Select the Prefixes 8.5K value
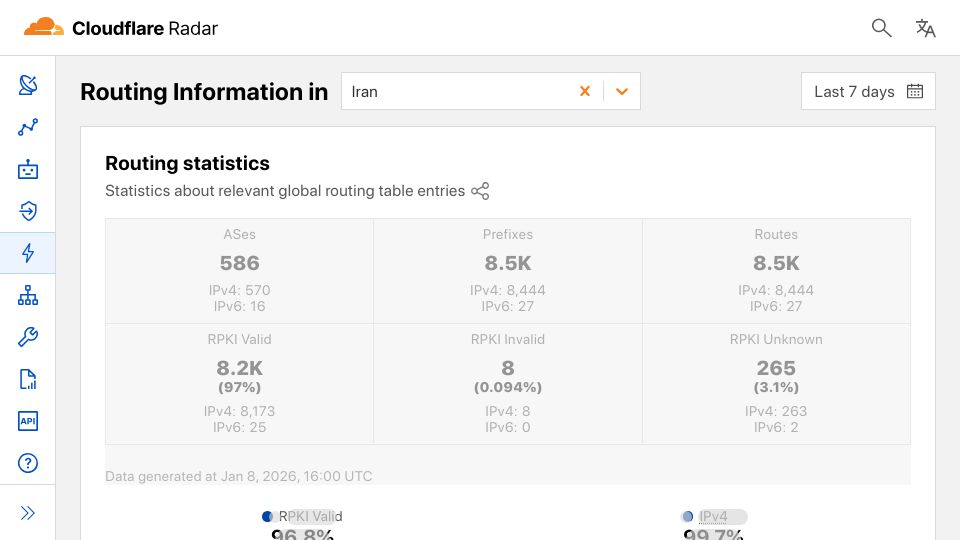The height and width of the screenshot is (540, 960). [x=508, y=263]
